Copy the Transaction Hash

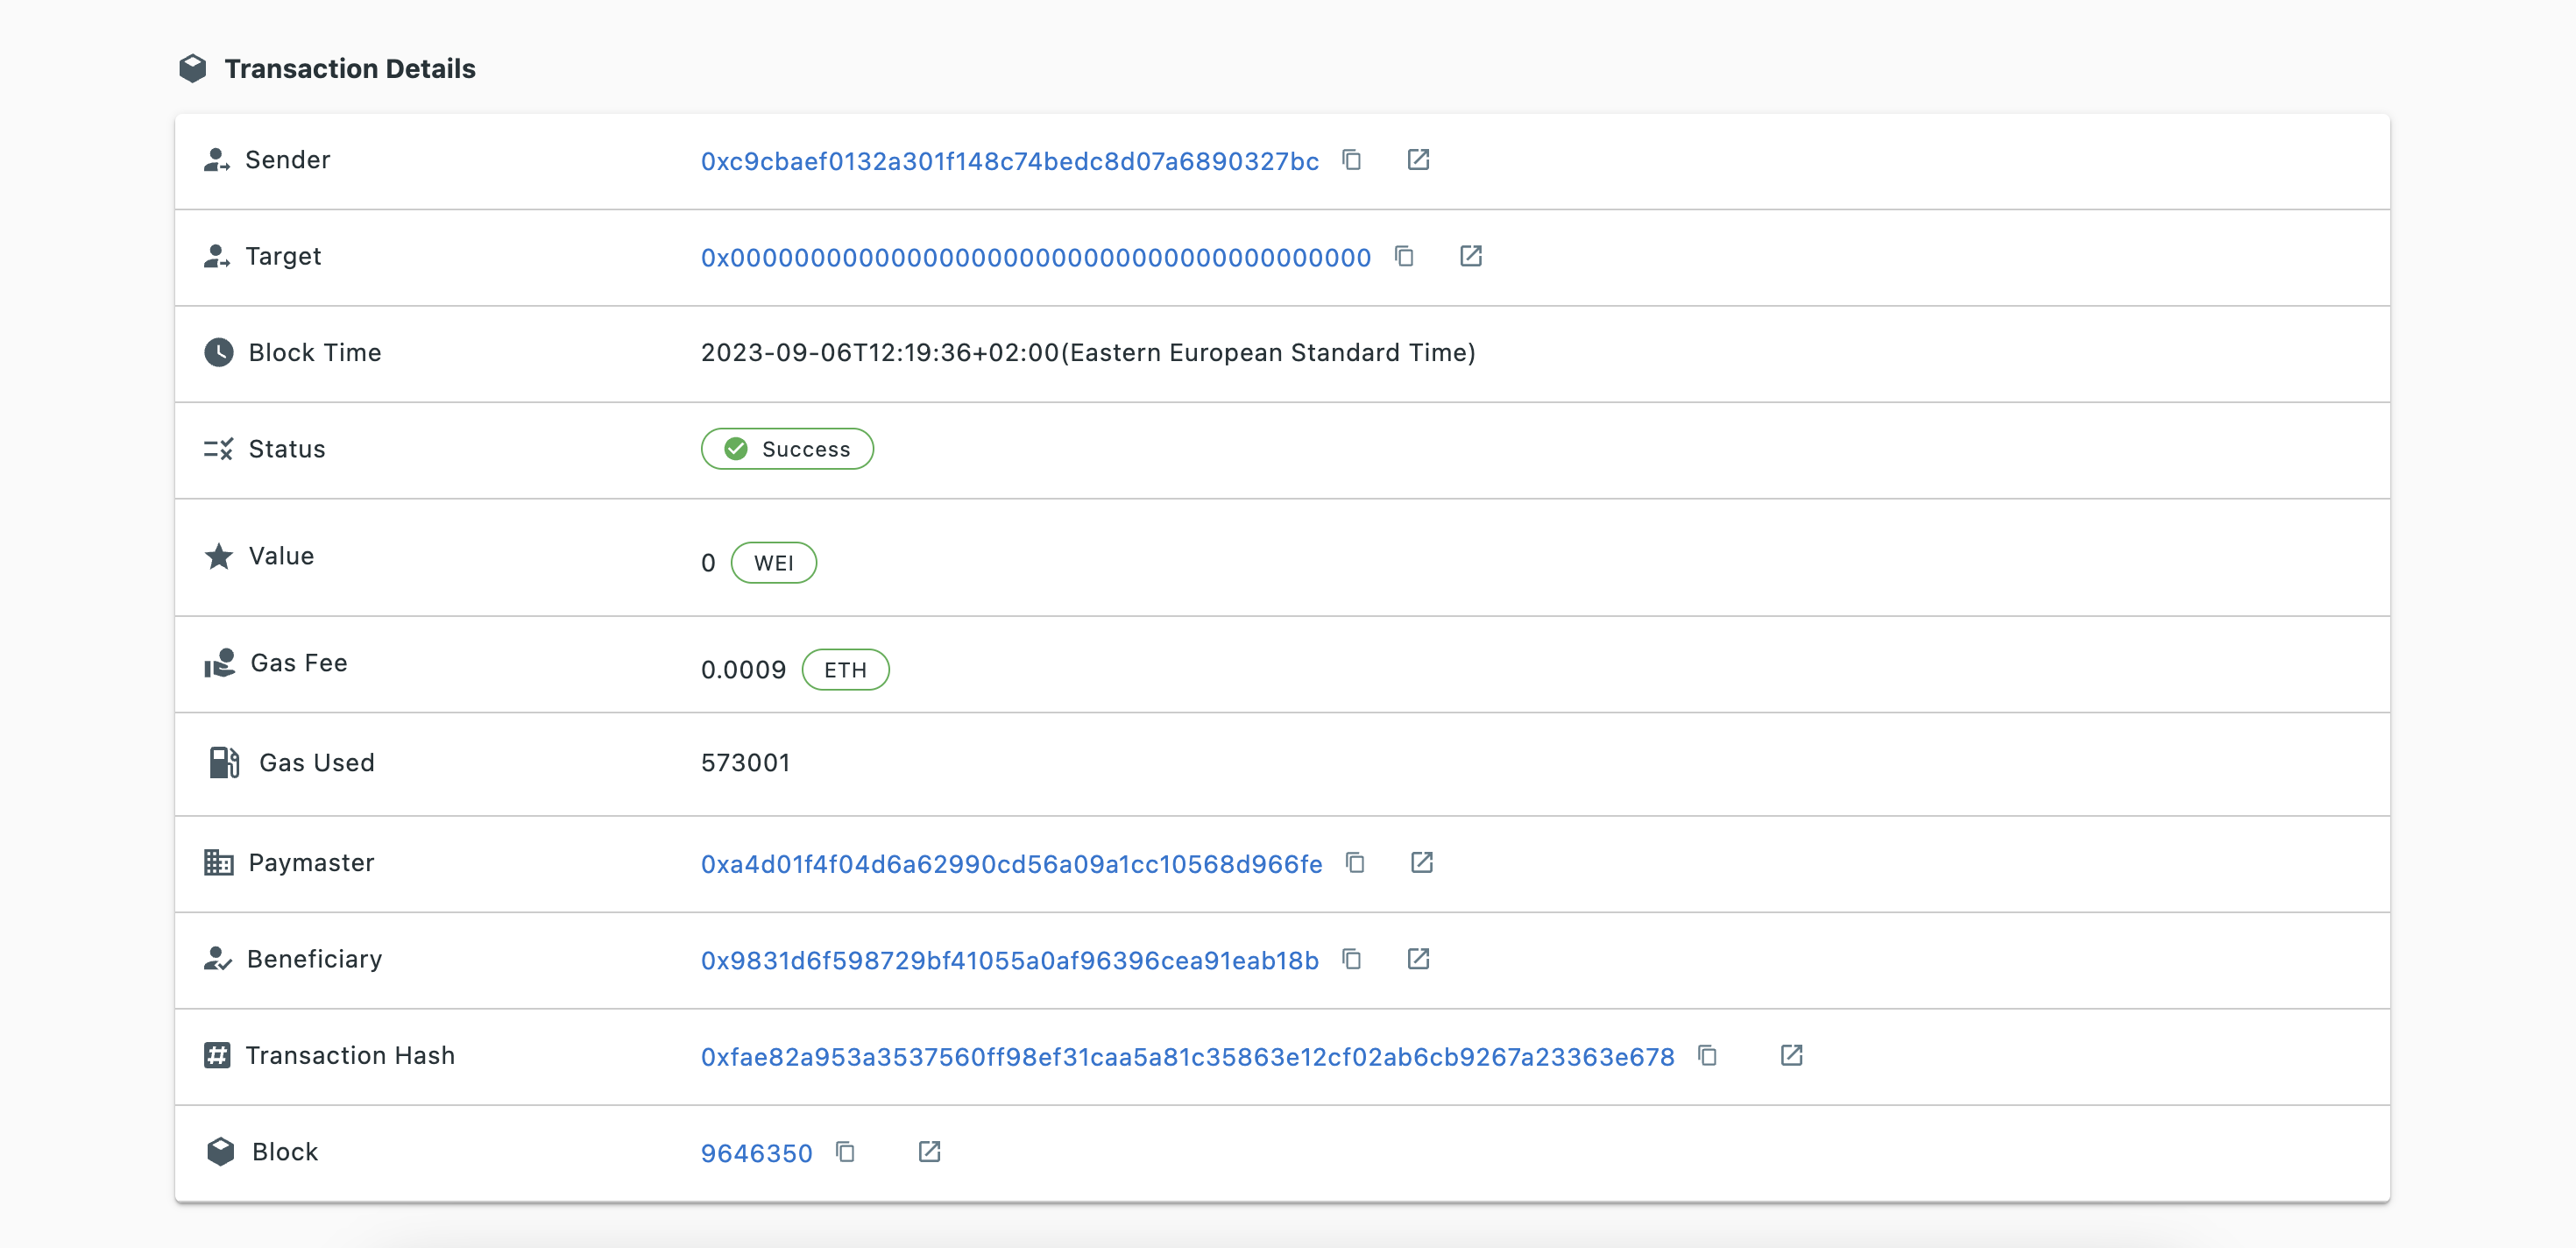pyautogui.click(x=1707, y=1055)
